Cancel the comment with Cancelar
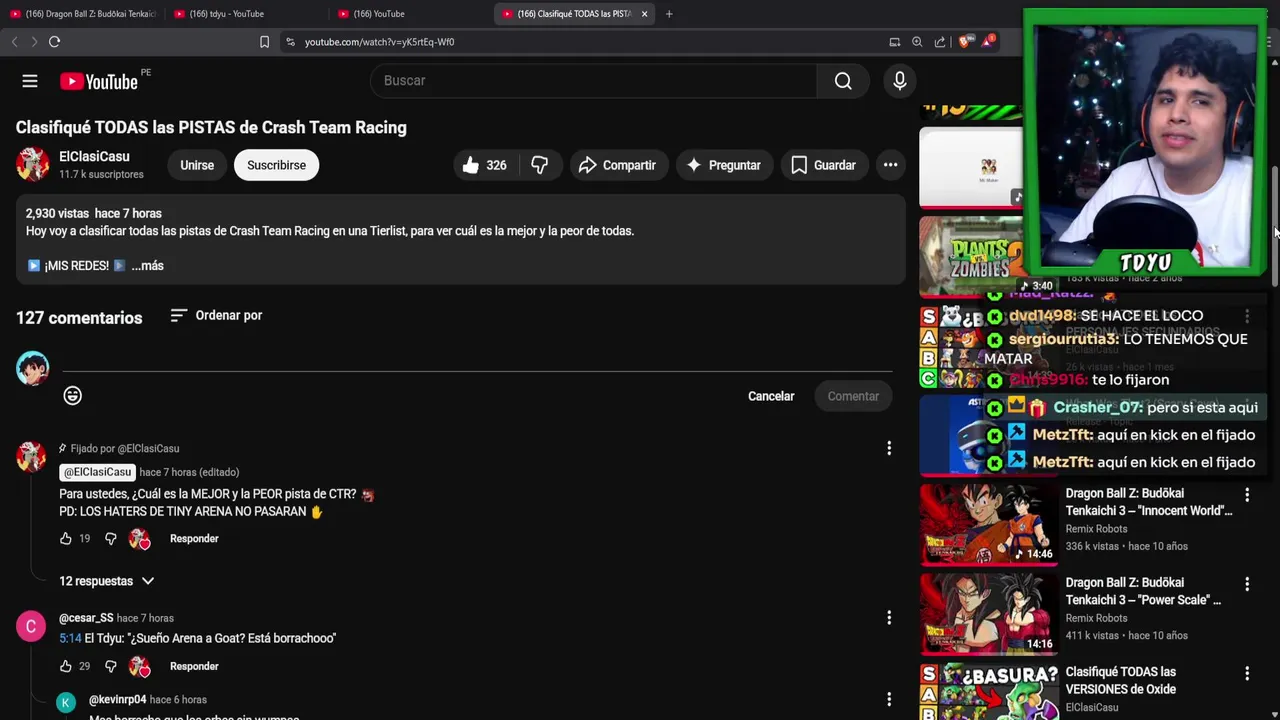 (771, 396)
